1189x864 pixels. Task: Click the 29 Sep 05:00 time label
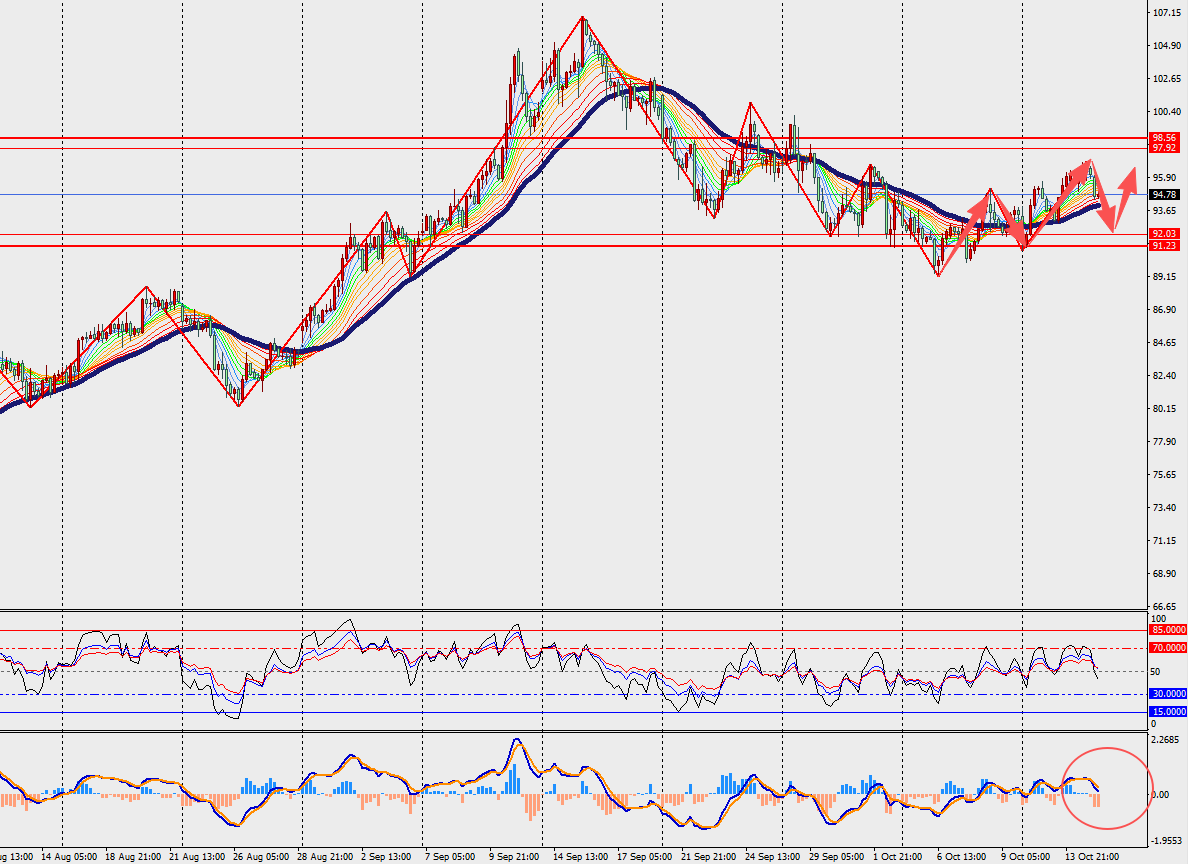(x=837, y=857)
